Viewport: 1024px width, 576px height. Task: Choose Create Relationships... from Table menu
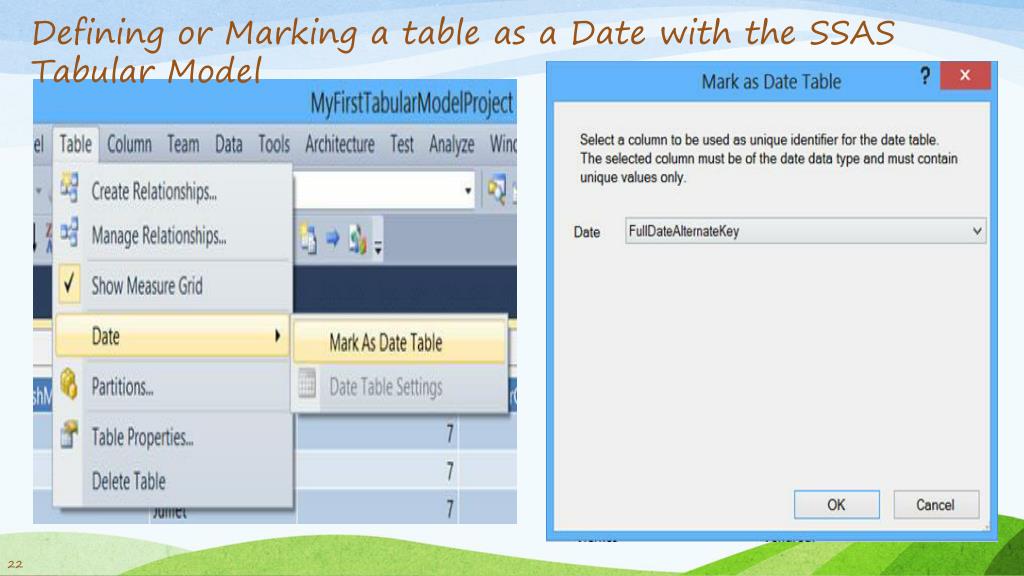173,191
